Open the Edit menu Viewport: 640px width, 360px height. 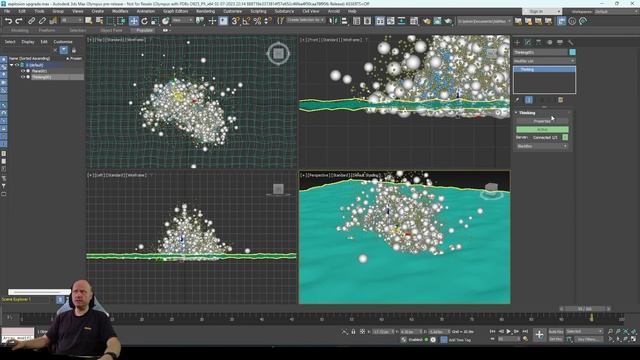[x=22, y=11]
